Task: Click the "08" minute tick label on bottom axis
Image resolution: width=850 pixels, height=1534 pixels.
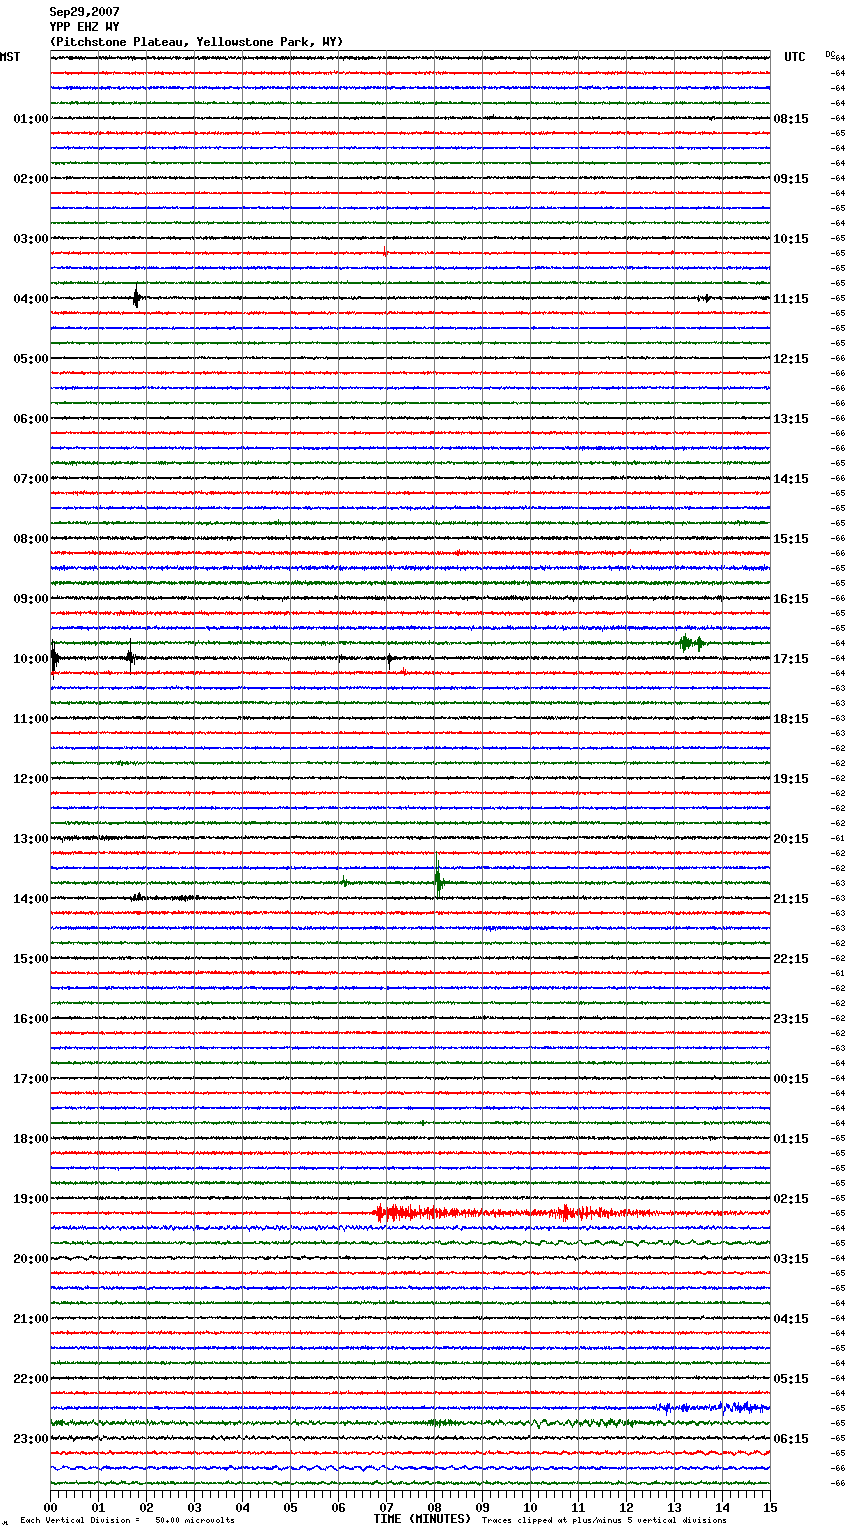Action: click(434, 1507)
